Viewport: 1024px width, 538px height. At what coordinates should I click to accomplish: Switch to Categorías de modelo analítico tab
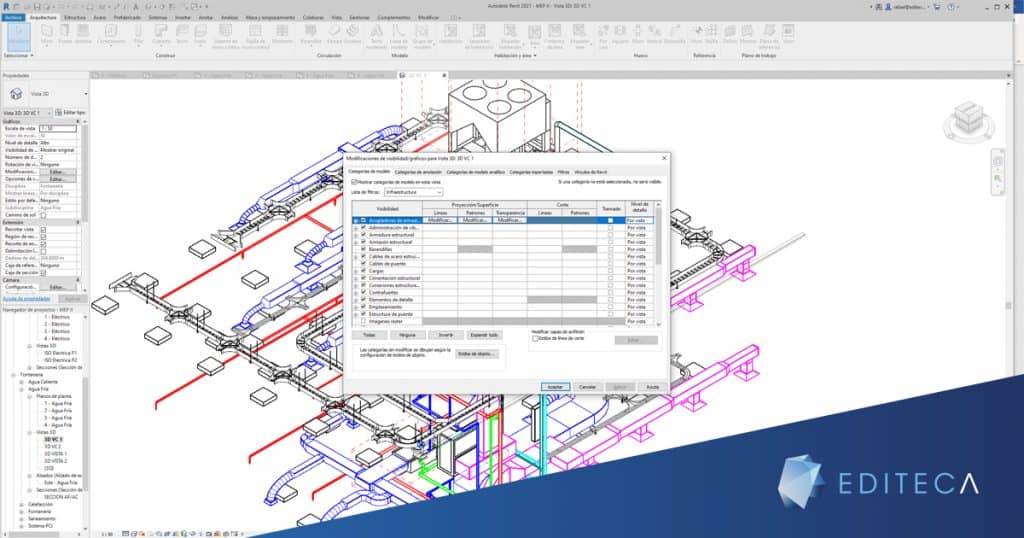point(475,172)
